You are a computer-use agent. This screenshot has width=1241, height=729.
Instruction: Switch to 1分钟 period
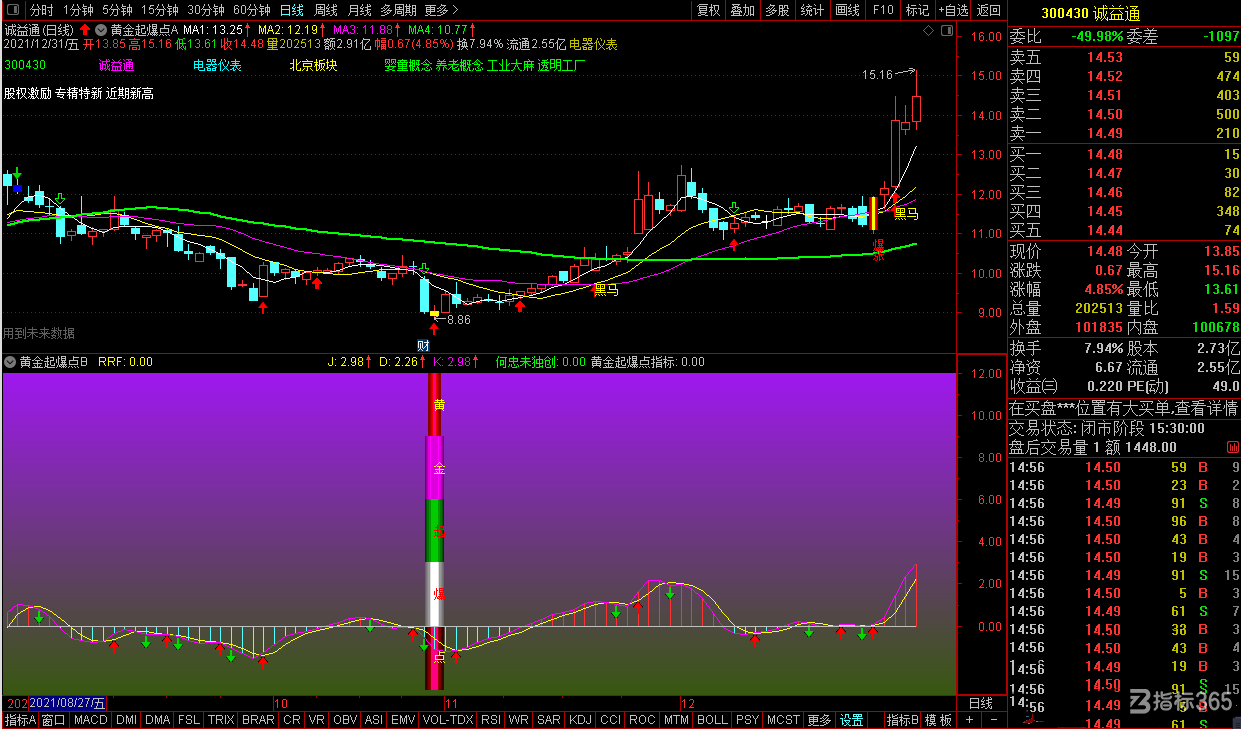78,10
